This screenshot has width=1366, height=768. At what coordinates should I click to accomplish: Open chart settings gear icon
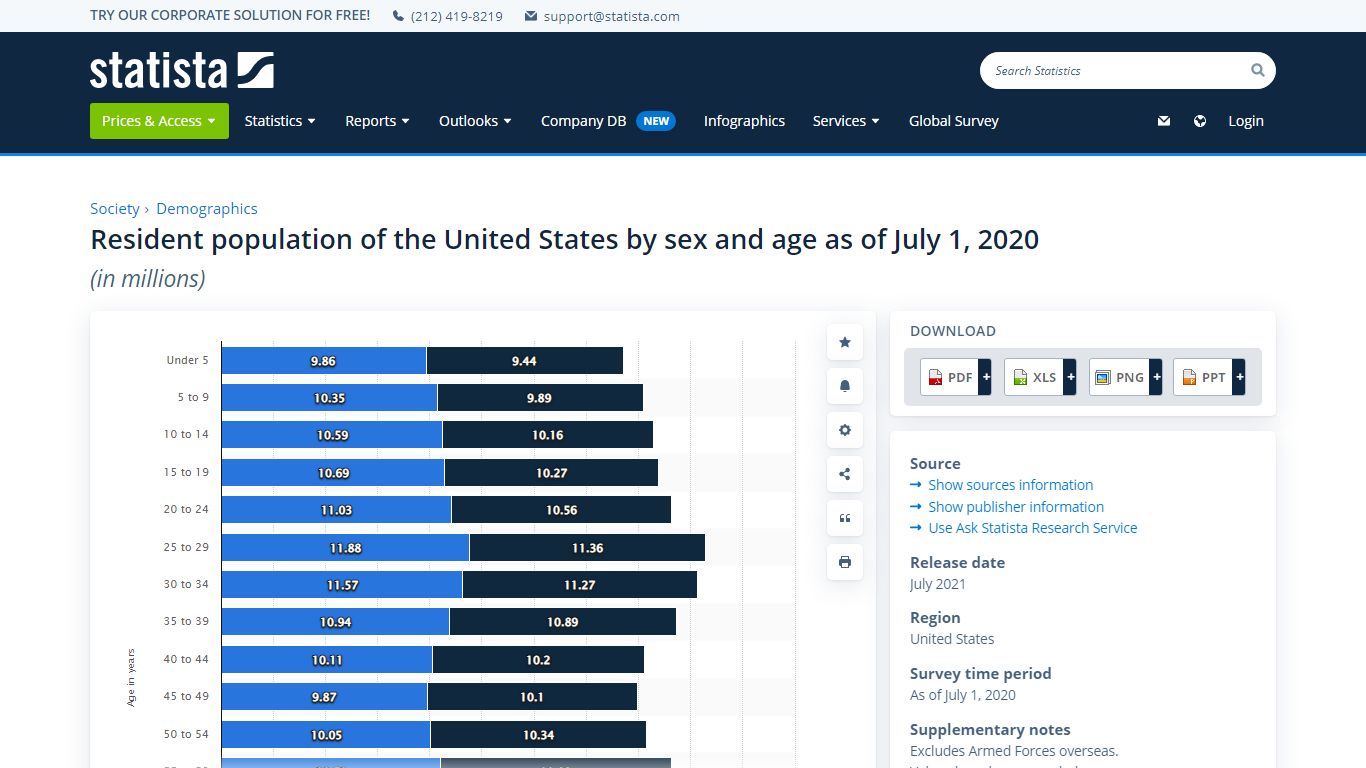click(845, 430)
